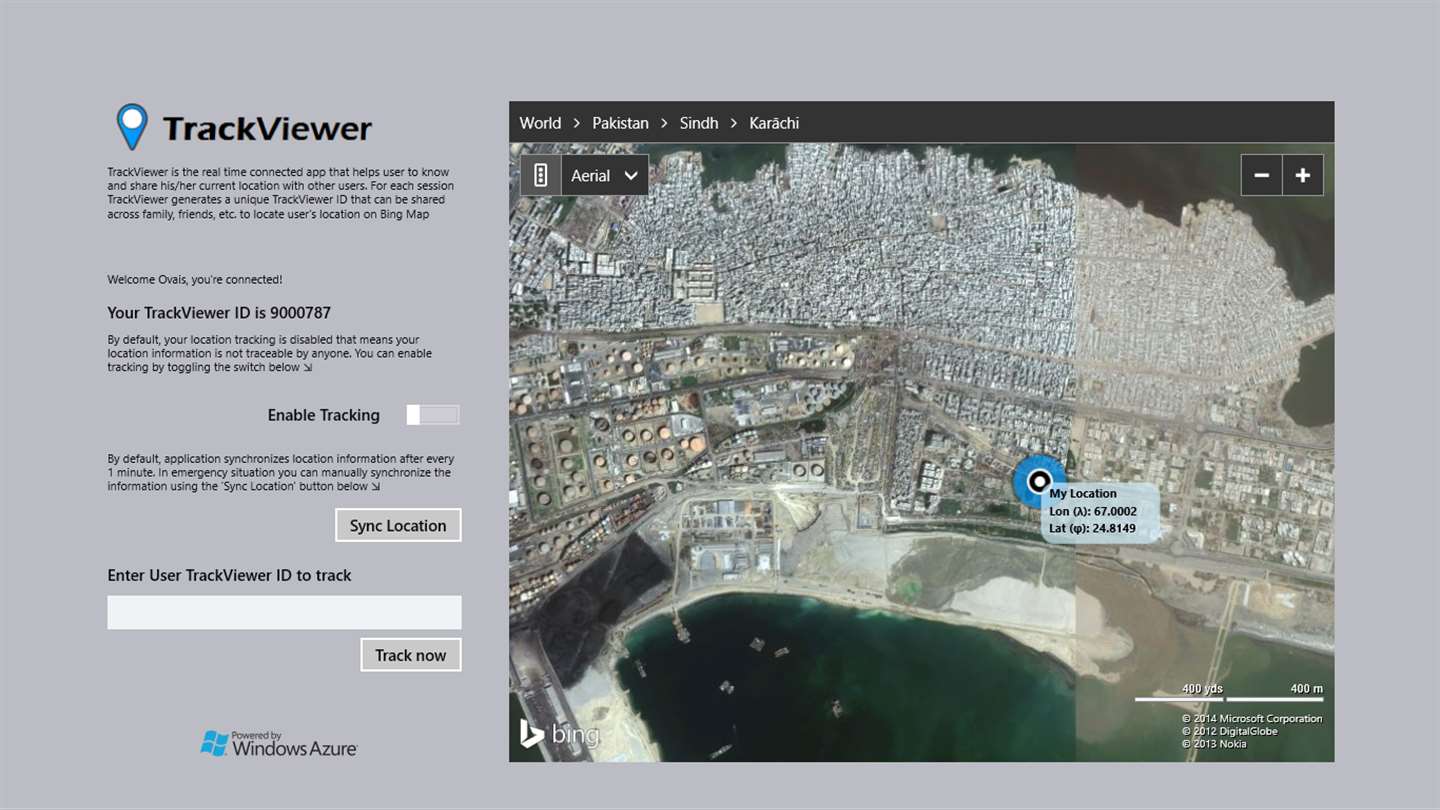This screenshot has height=810, width=1440.
Task: Click the My Location pushpin marker
Action: coord(1039,481)
